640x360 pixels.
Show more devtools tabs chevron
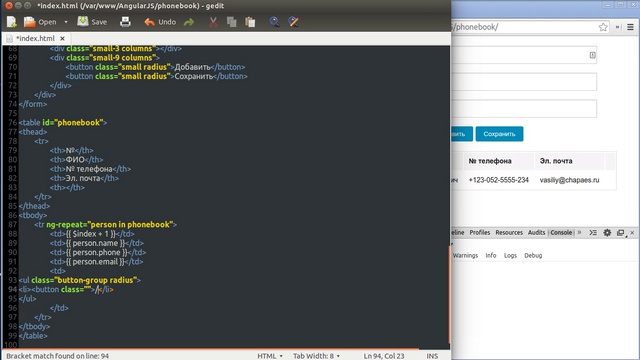click(579, 232)
